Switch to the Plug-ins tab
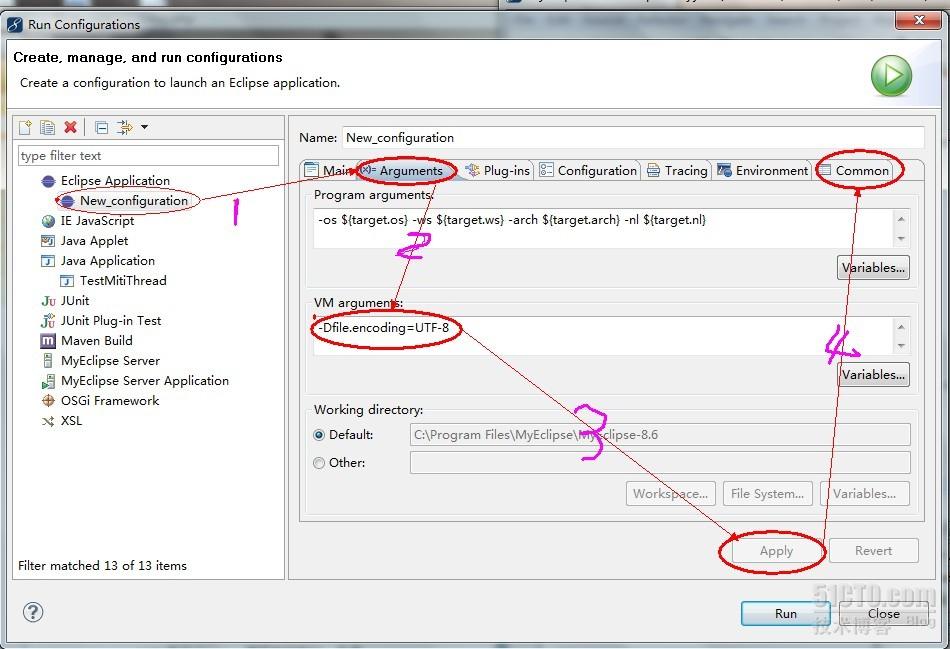This screenshot has height=649, width=950. (x=497, y=171)
